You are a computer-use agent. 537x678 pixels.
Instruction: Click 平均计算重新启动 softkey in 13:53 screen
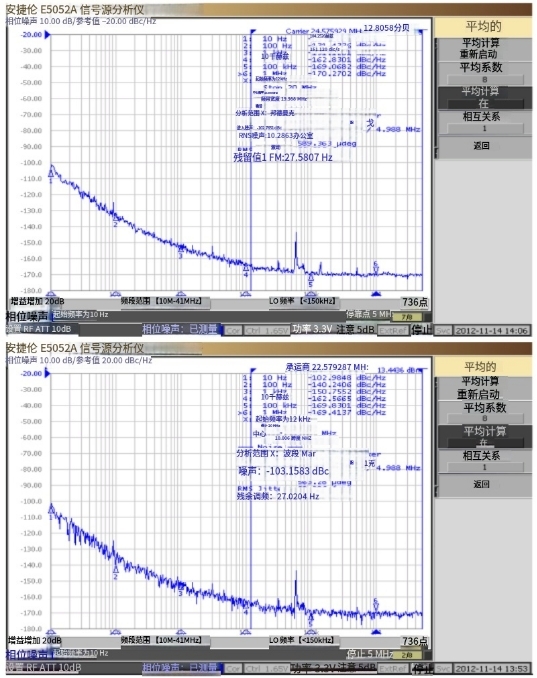point(483,388)
